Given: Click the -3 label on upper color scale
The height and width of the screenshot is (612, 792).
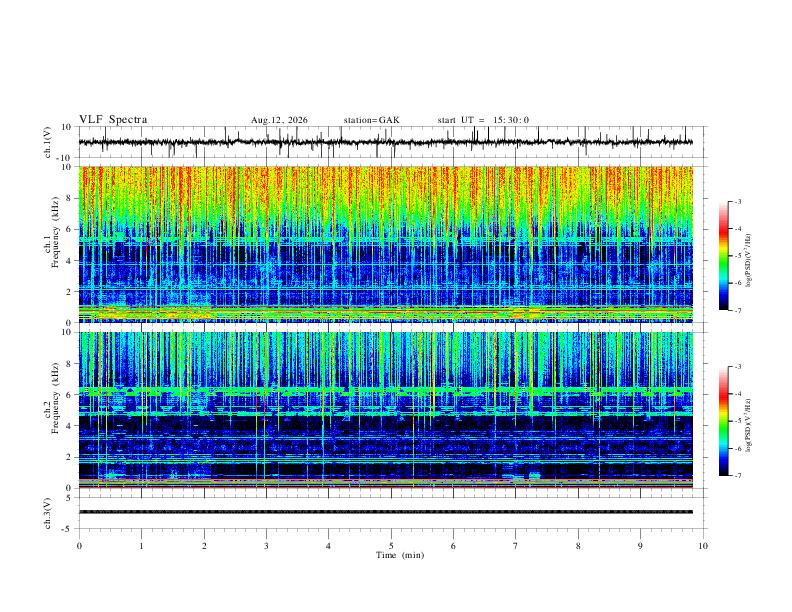Looking at the screenshot, I should point(737,201).
